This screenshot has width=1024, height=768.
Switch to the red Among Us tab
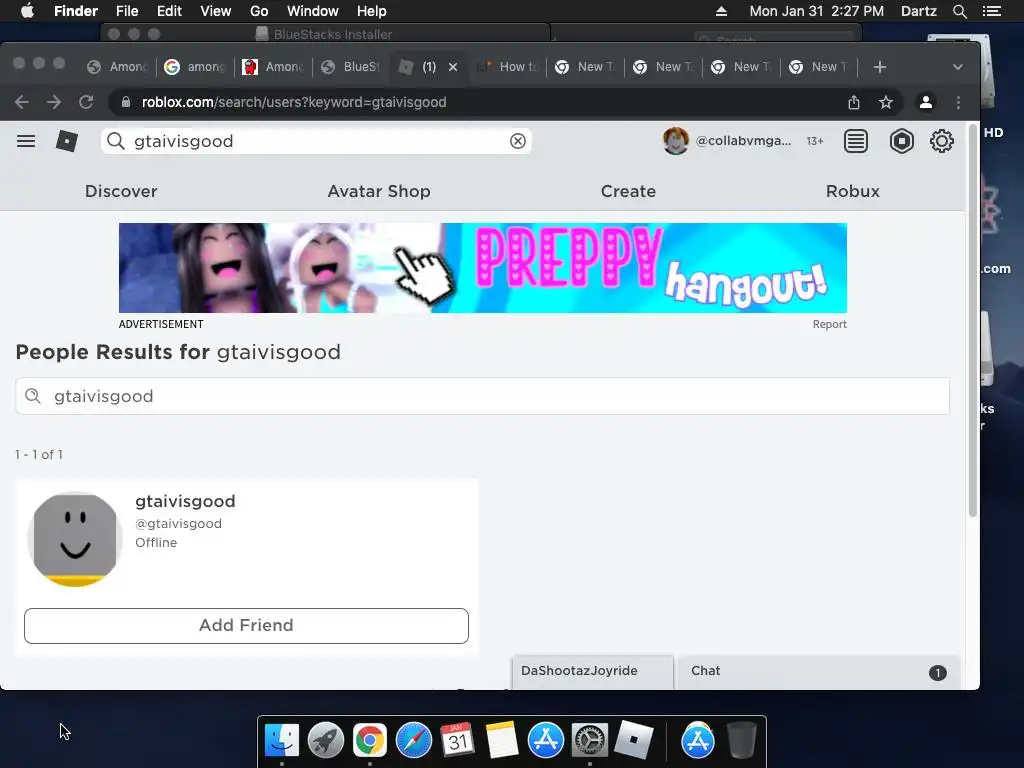pyautogui.click(x=272, y=67)
